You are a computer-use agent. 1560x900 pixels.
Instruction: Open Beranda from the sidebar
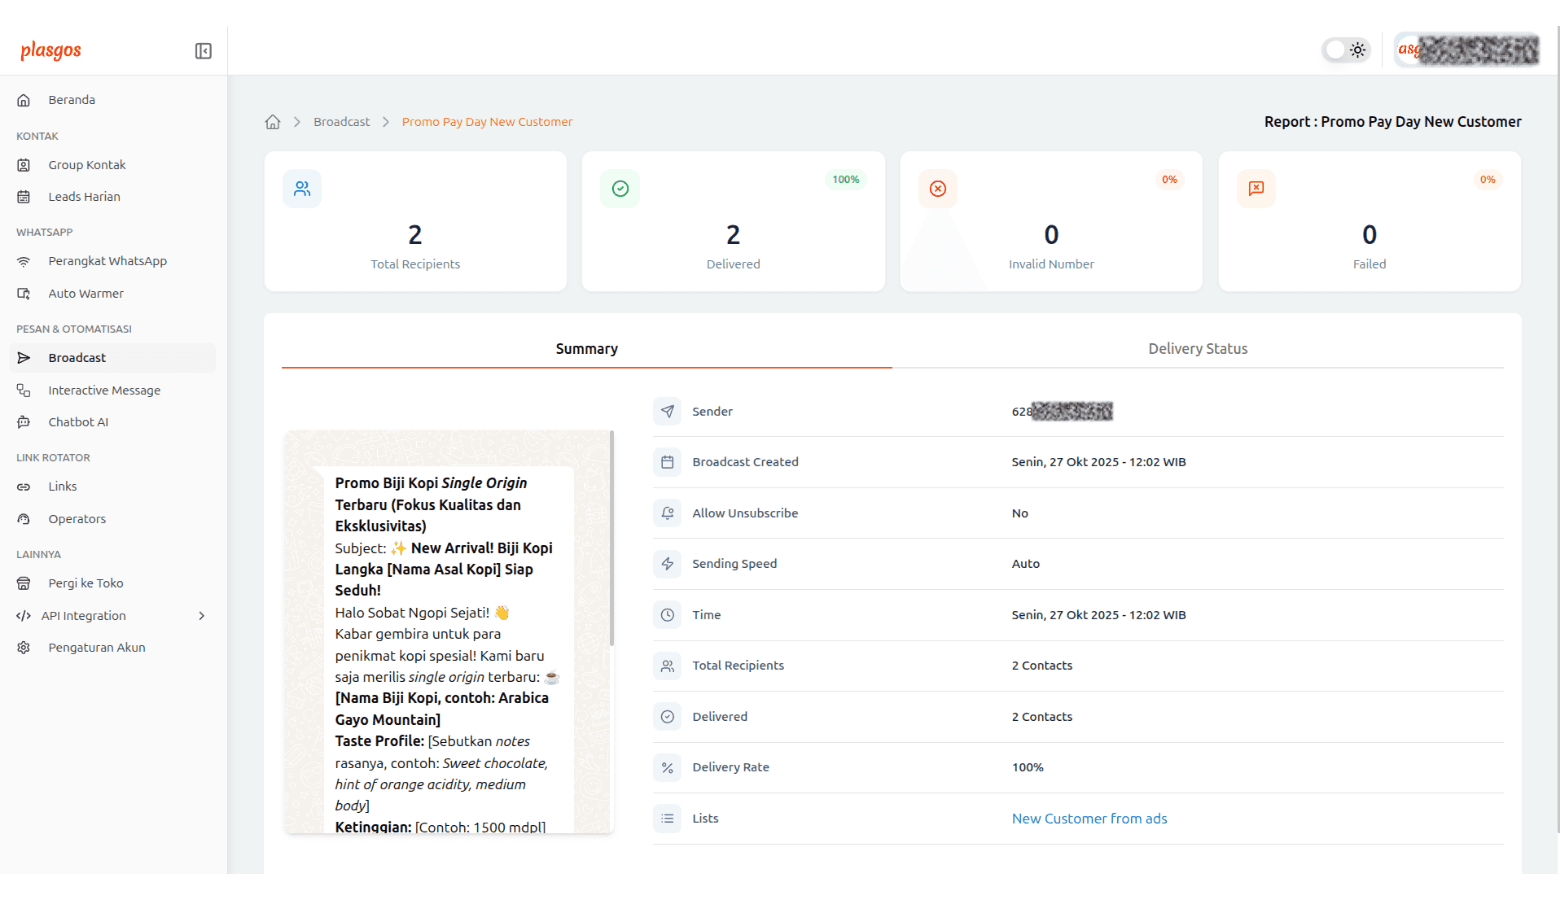pyautogui.click(x=72, y=100)
